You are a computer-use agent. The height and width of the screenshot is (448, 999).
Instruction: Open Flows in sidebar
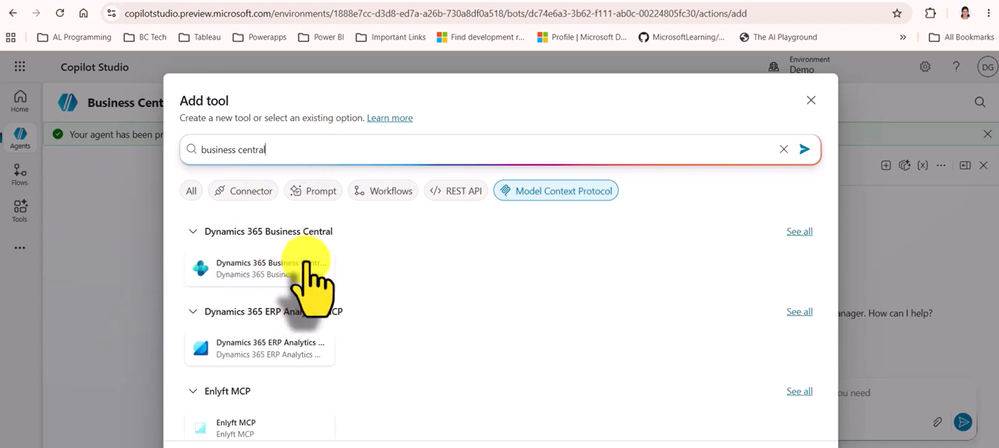pyautogui.click(x=20, y=175)
